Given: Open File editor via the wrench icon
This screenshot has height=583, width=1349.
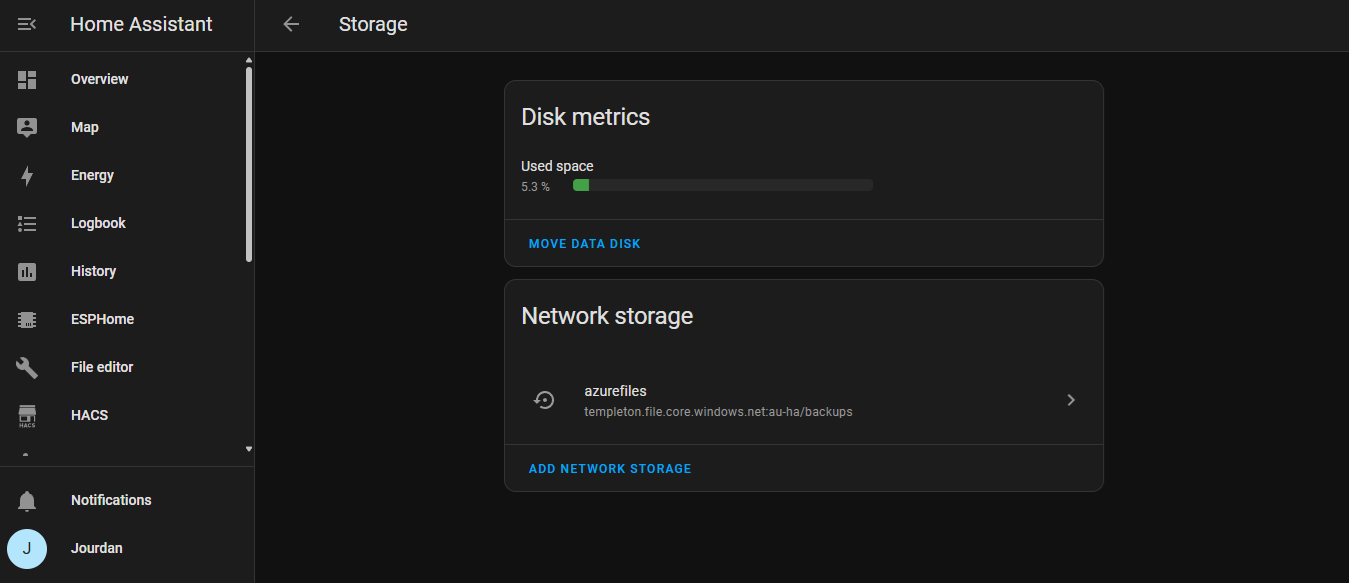Looking at the screenshot, I should pyautogui.click(x=27, y=367).
